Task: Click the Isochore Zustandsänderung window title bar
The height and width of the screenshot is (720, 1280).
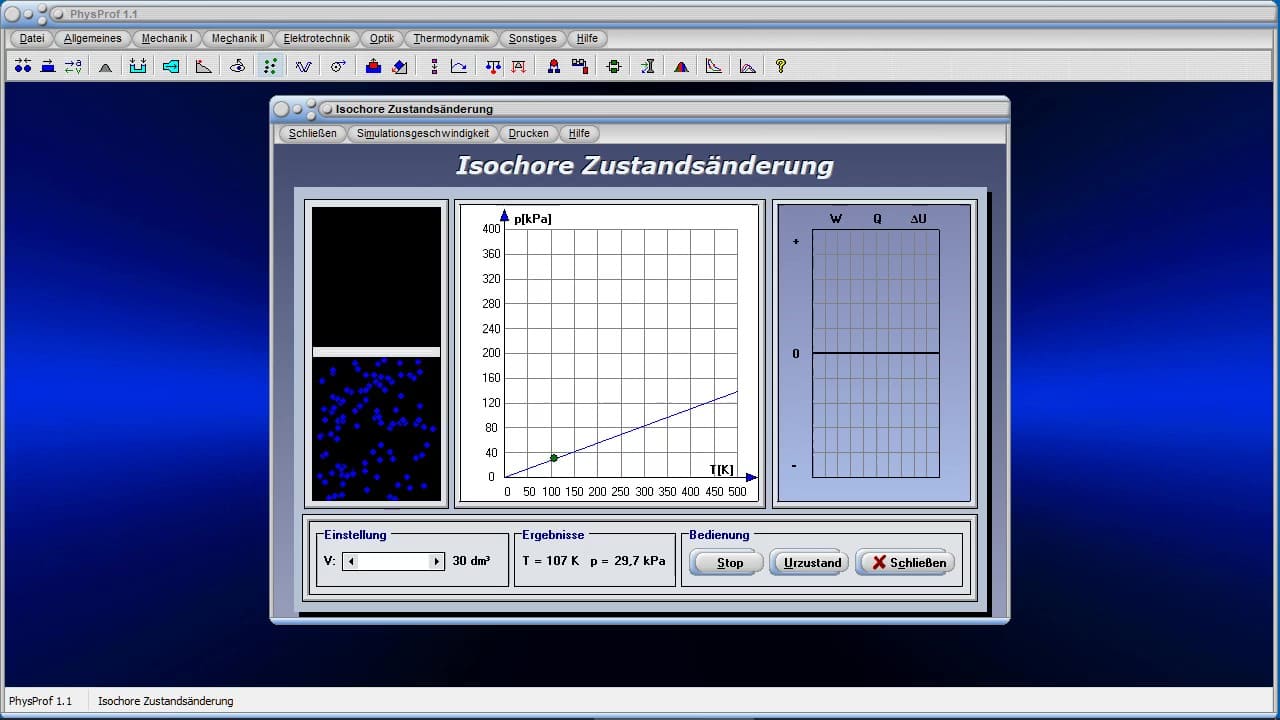Action: point(640,109)
